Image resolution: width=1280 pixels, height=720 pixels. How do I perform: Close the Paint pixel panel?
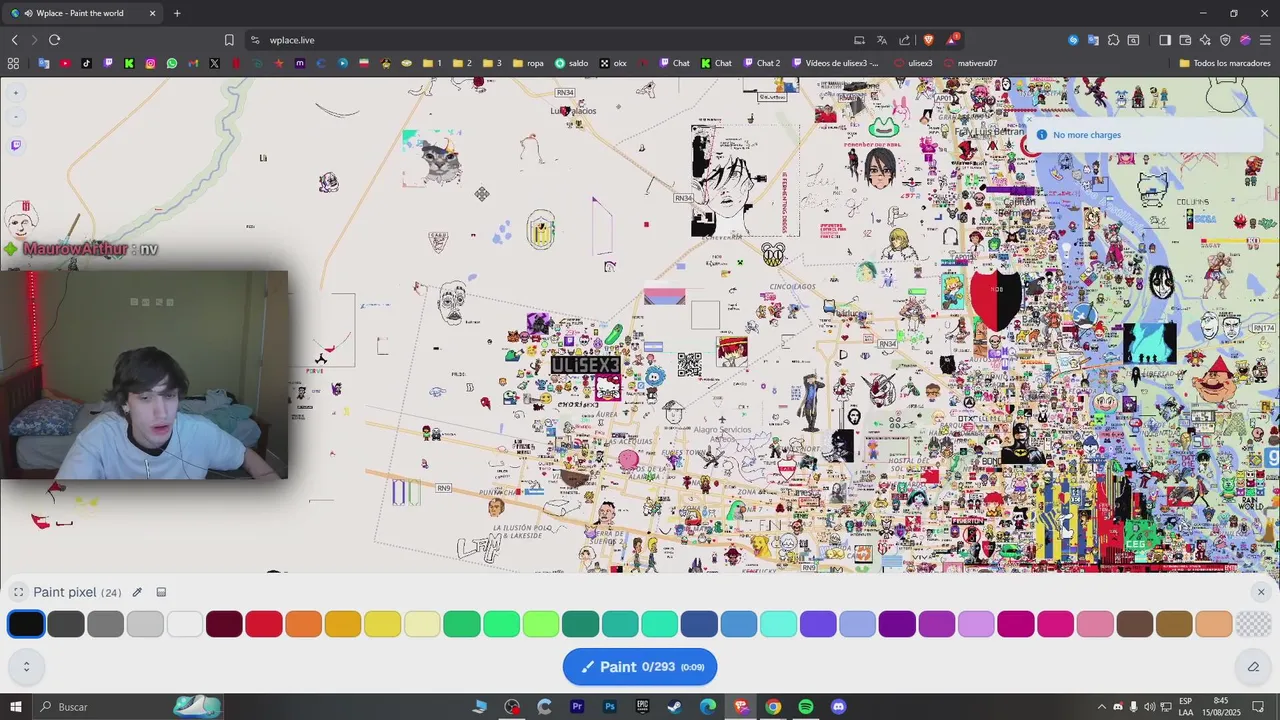(x=1260, y=592)
